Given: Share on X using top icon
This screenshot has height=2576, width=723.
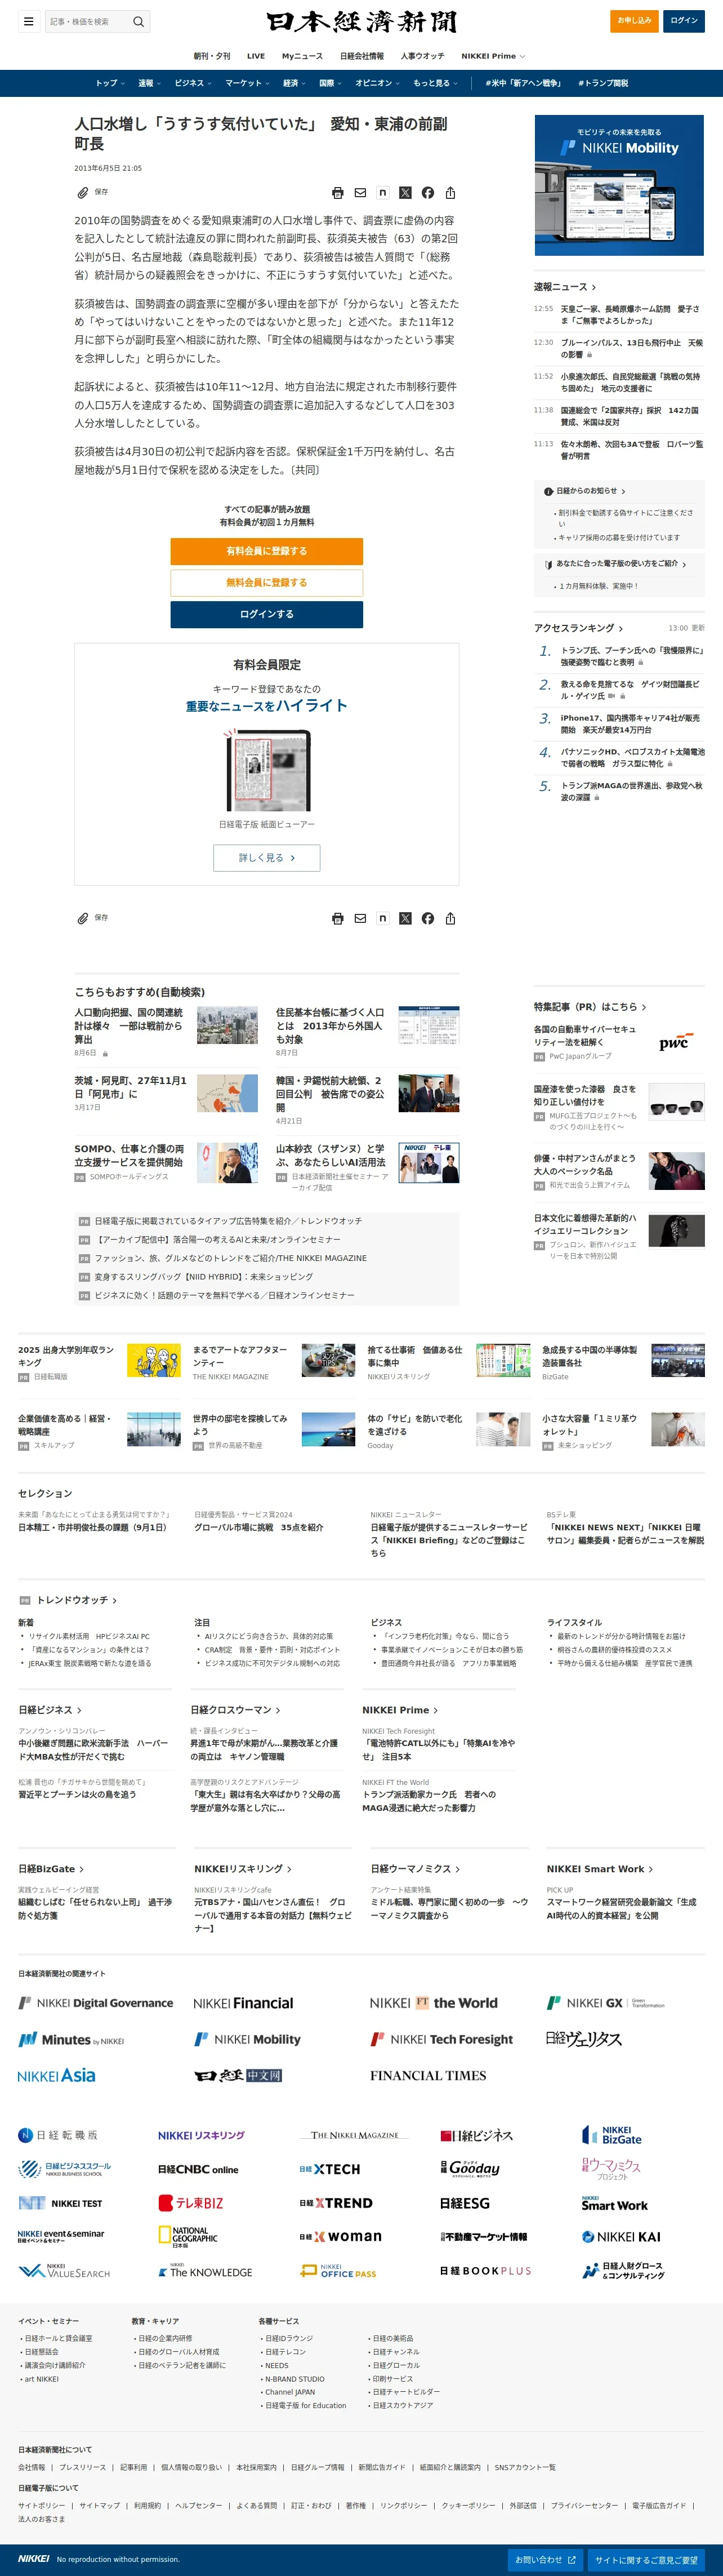Looking at the screenshot, I should click(405, 193).
